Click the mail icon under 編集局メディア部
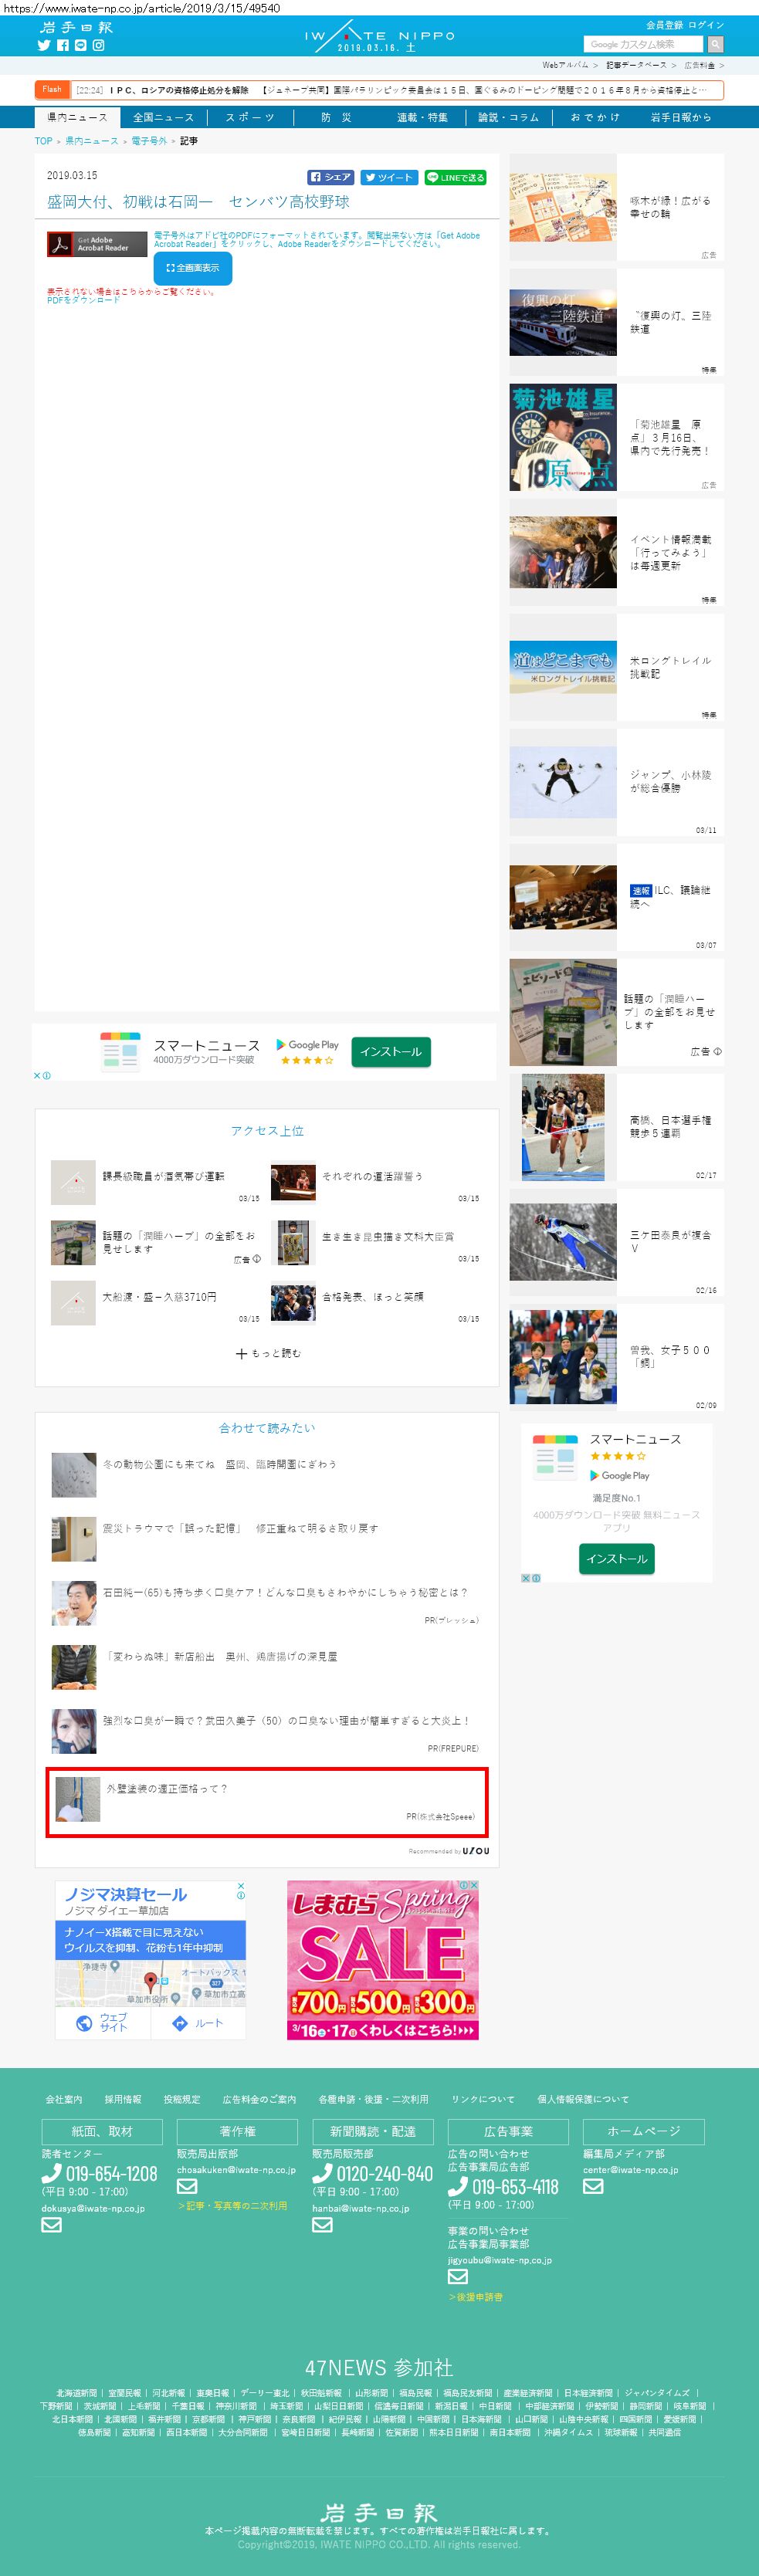The image size is (759, 2576). click(593, 2186)
